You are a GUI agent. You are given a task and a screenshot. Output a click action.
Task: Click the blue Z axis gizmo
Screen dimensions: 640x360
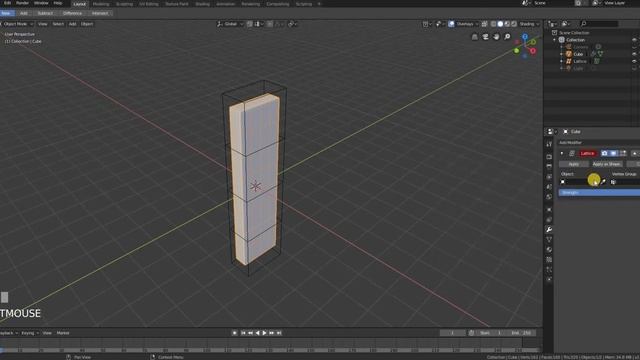[525, 37]
